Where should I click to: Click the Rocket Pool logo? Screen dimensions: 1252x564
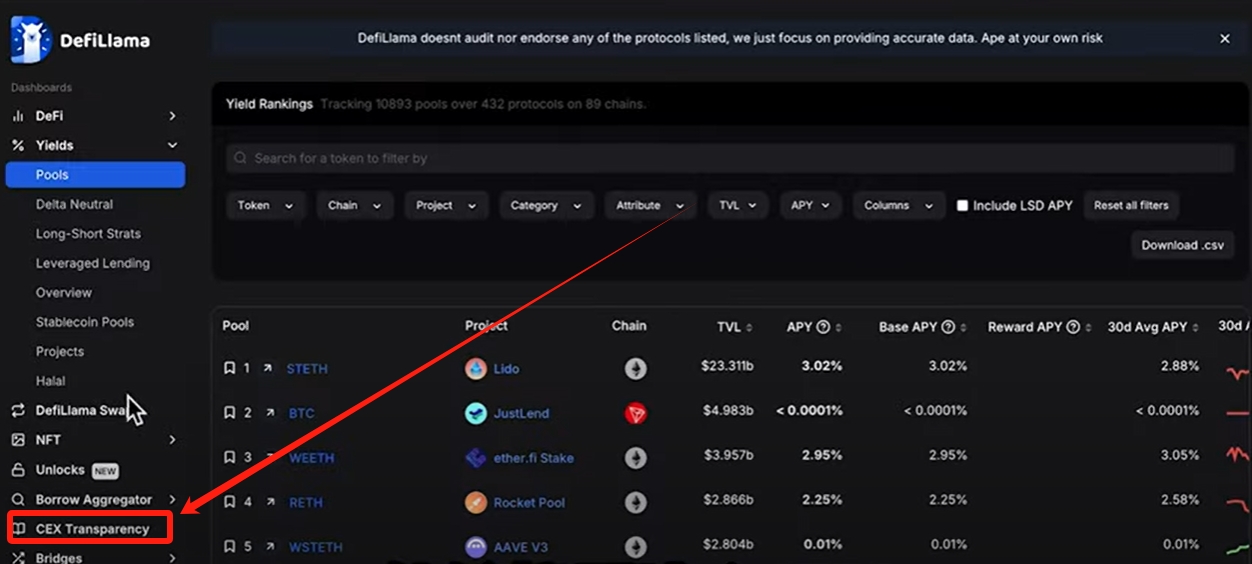[x=476, y=502]
